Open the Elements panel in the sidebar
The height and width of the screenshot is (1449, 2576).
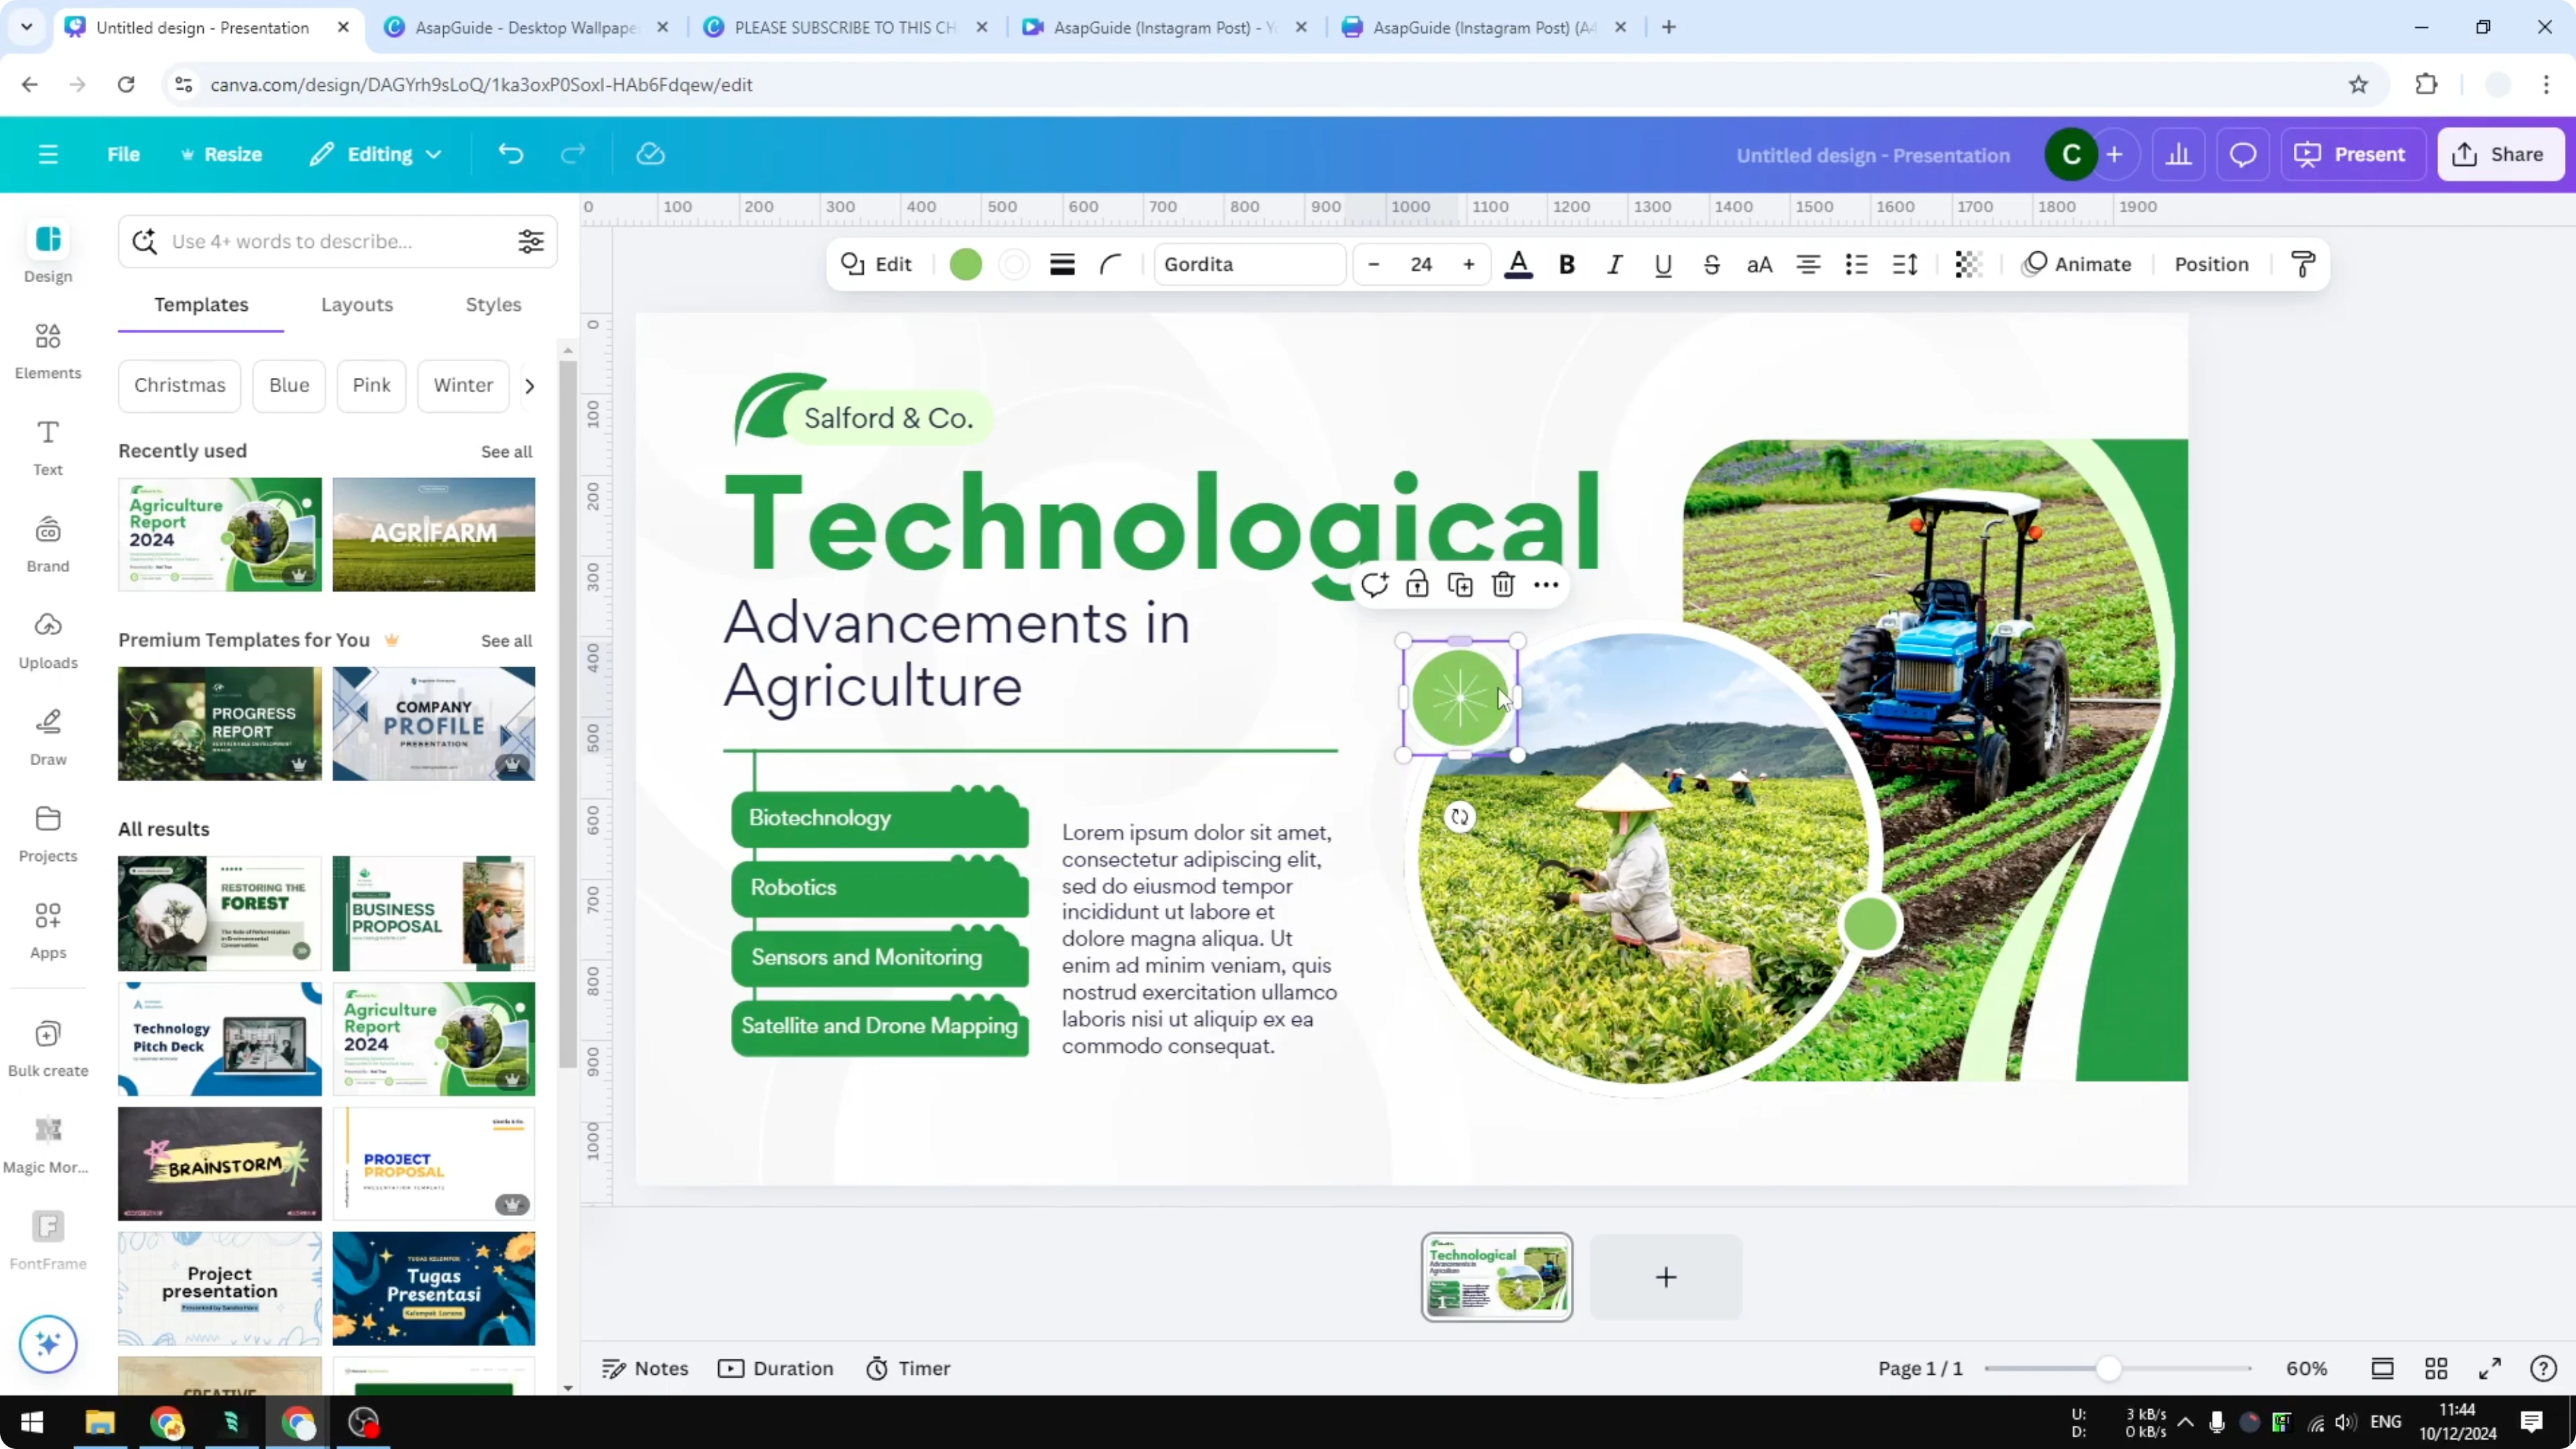point(47,350)
